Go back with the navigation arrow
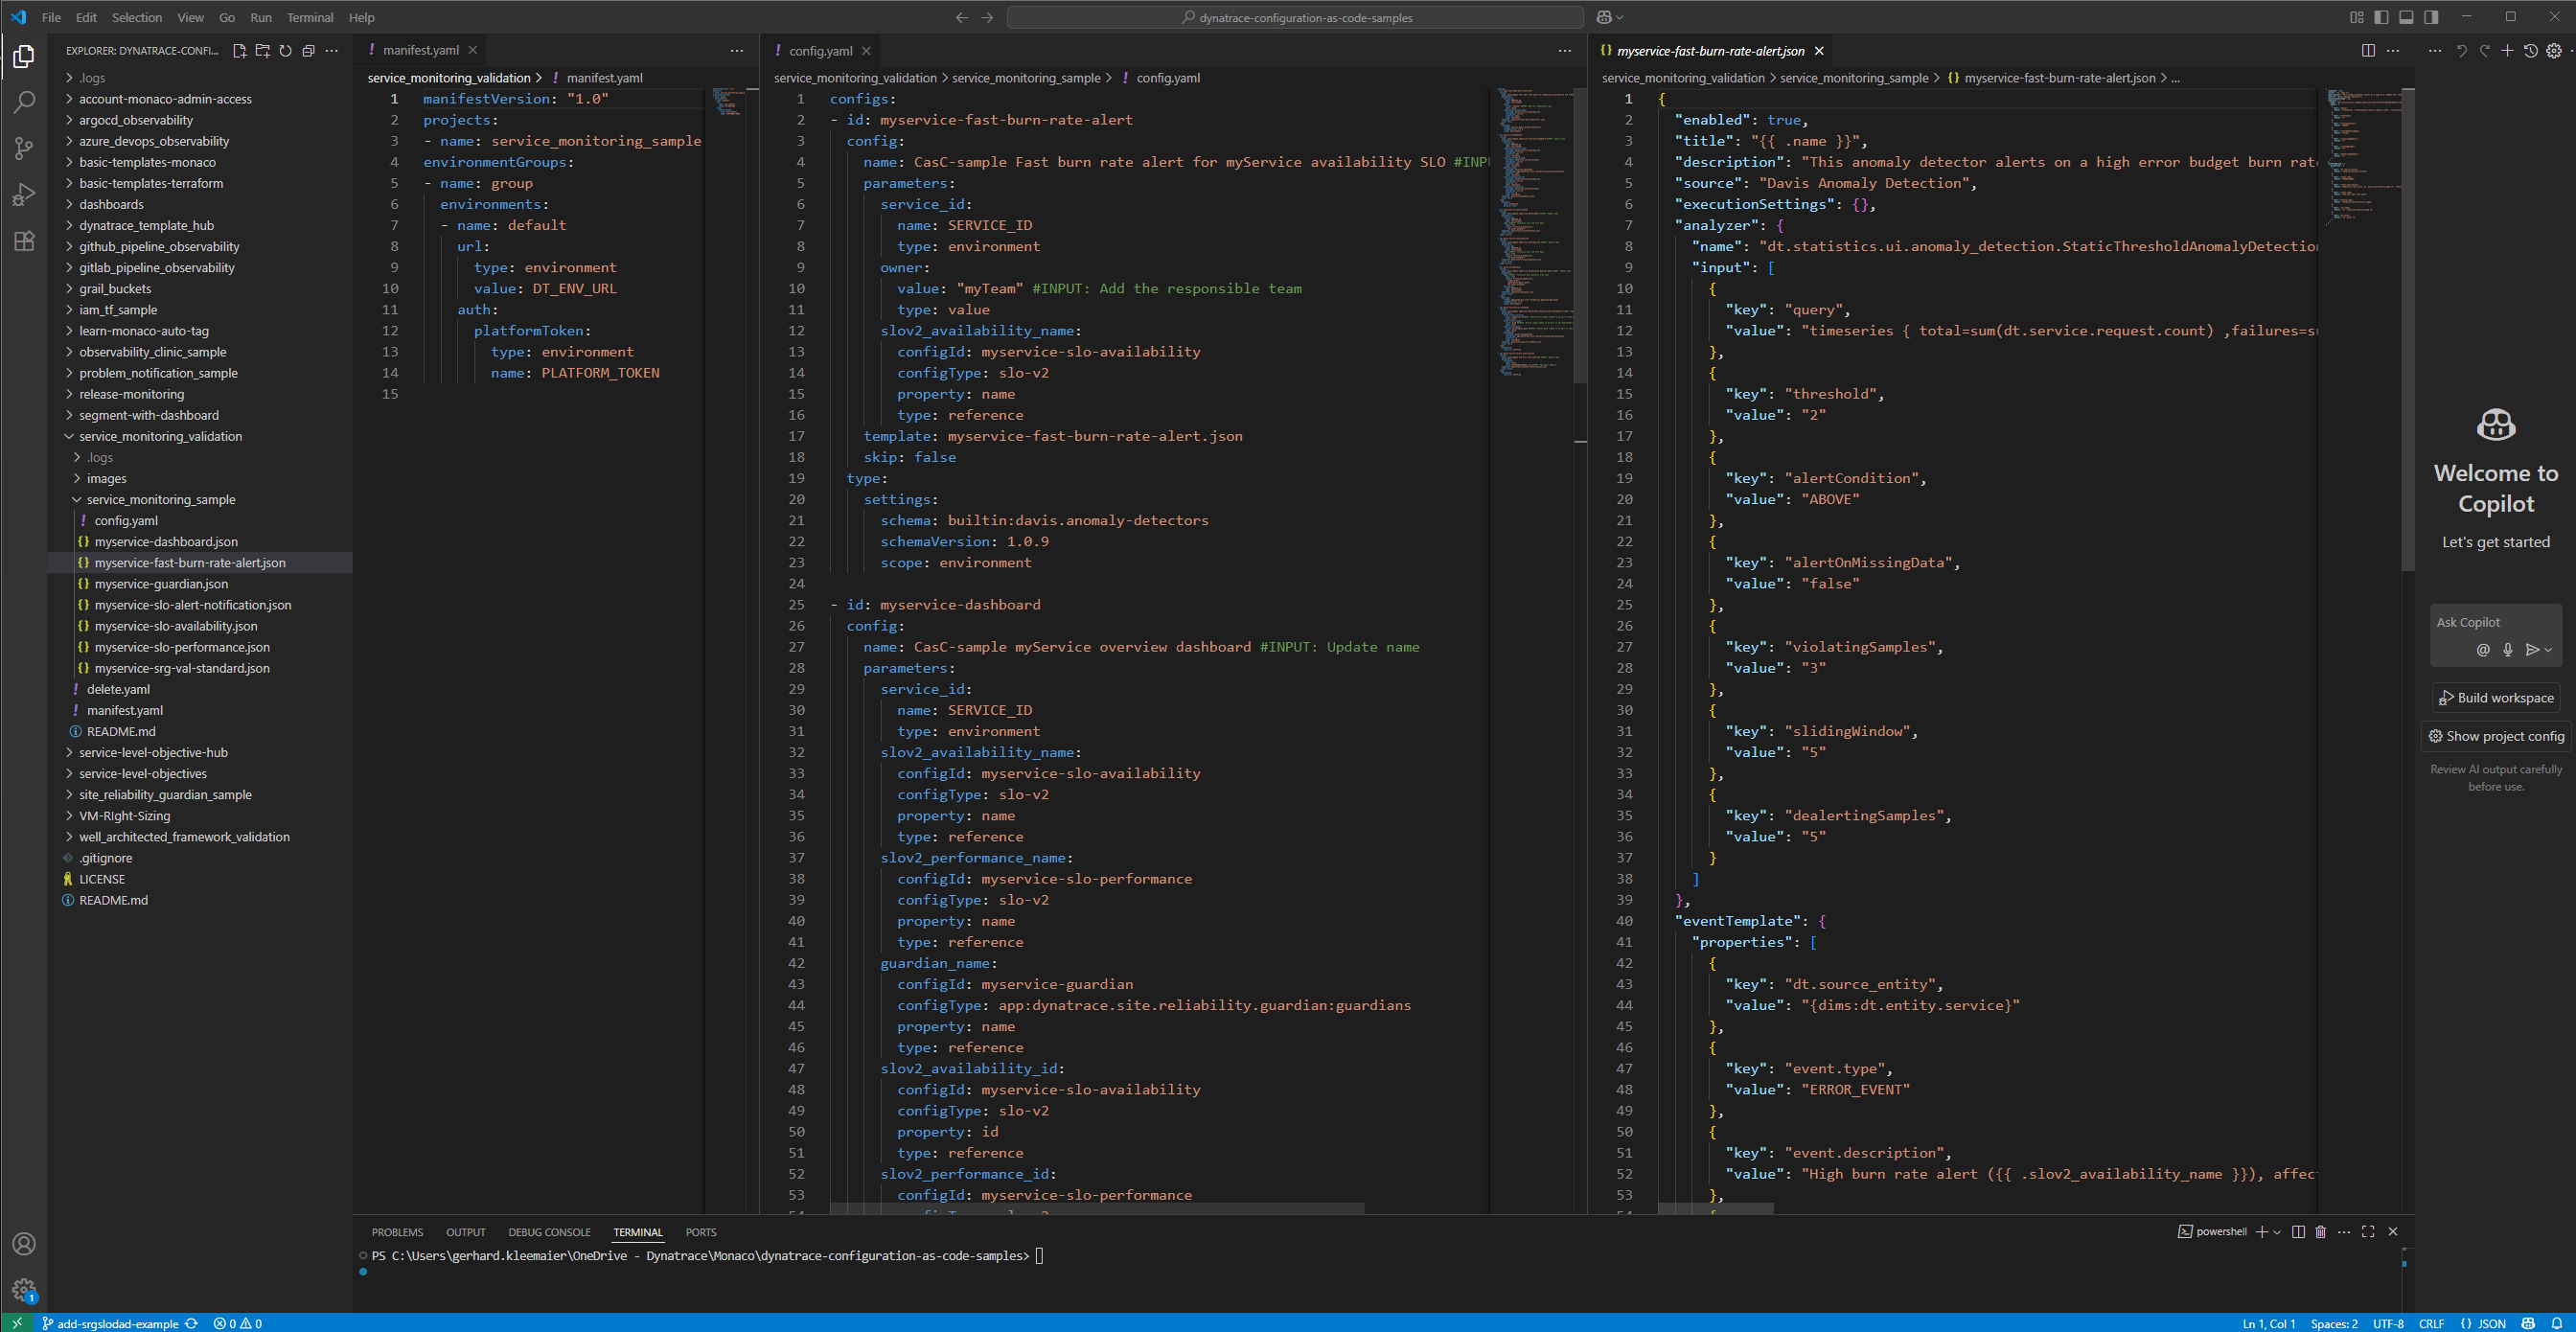 tap(961, 17)
